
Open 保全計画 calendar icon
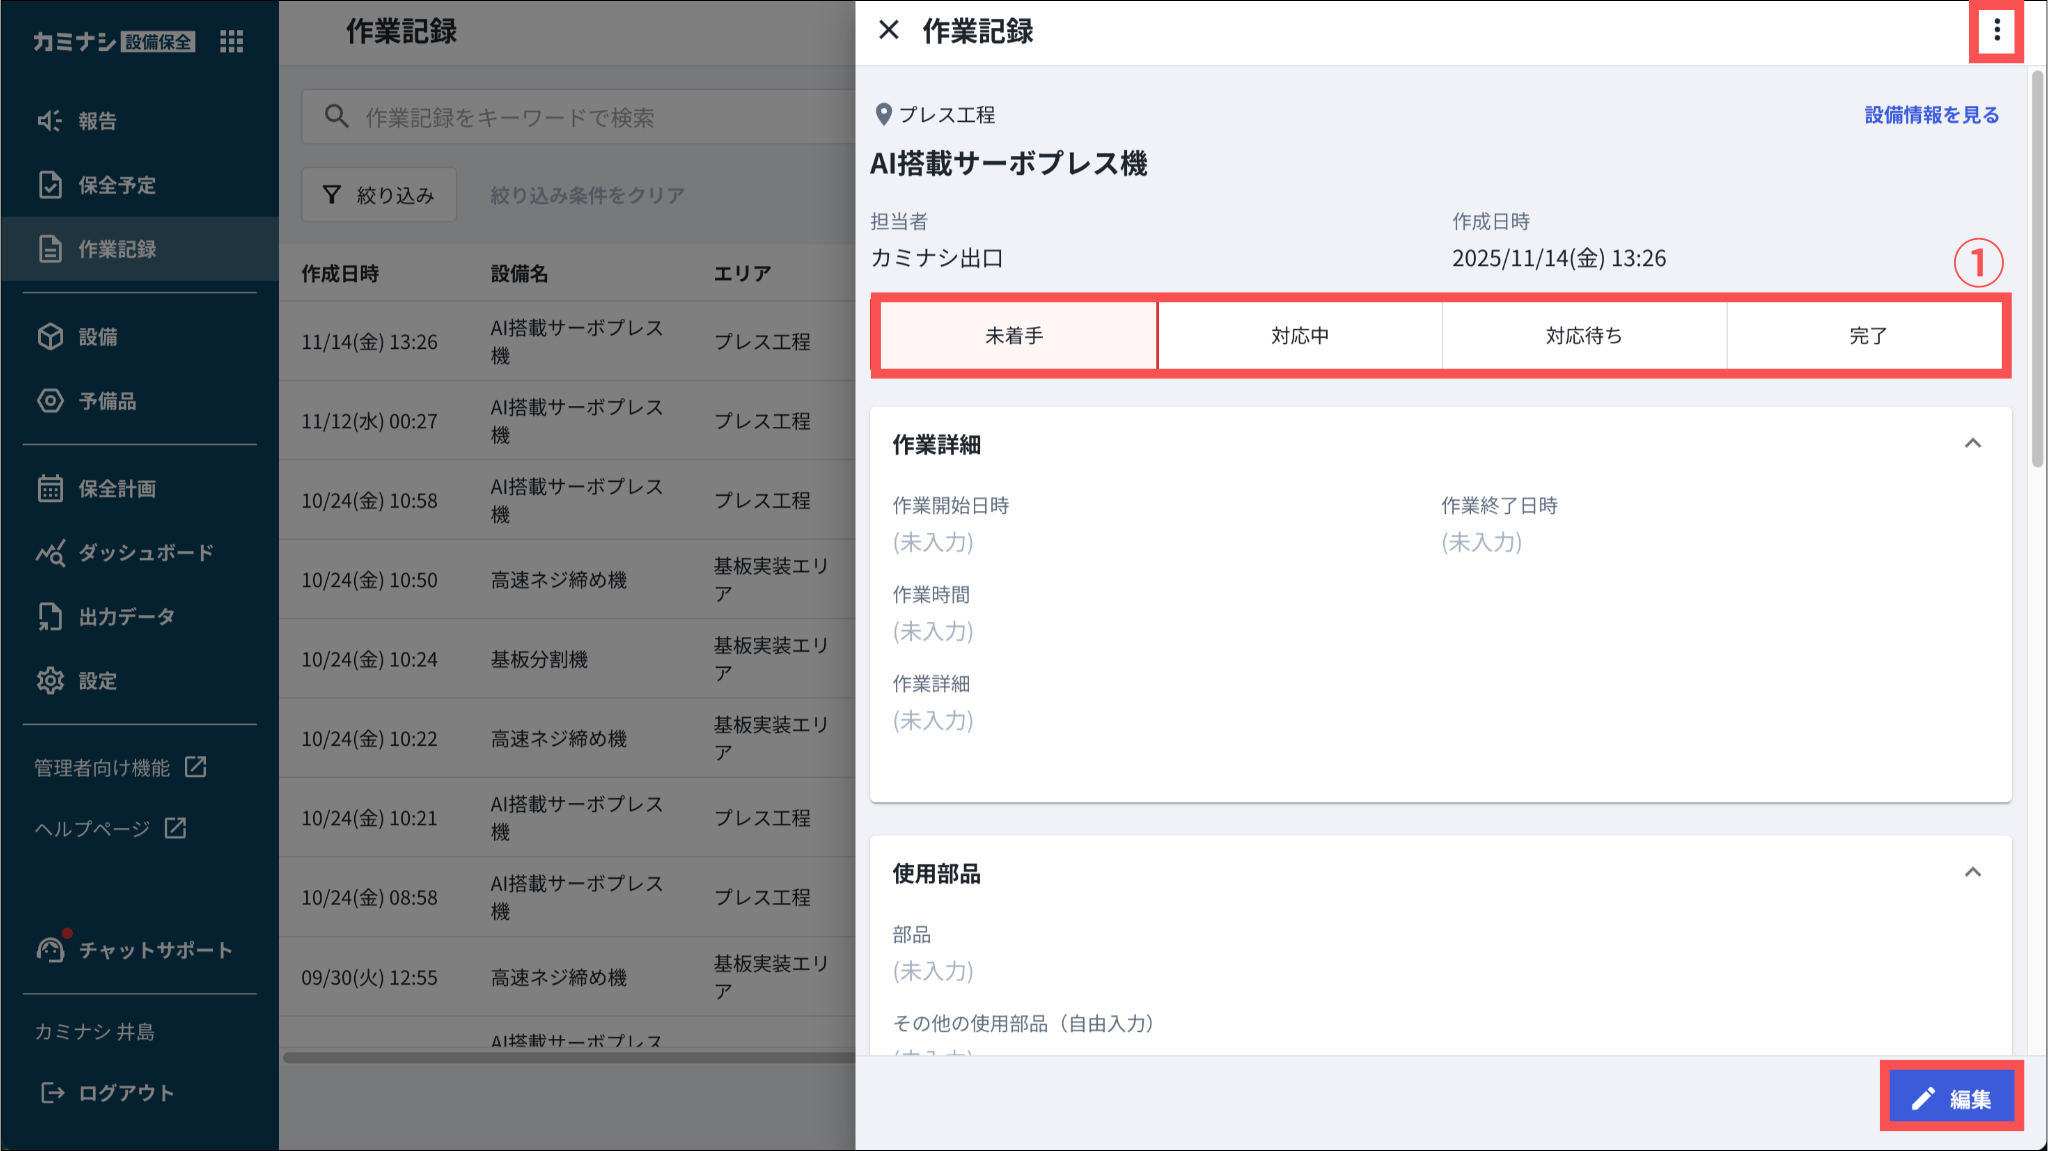click(x=50, y=489)
